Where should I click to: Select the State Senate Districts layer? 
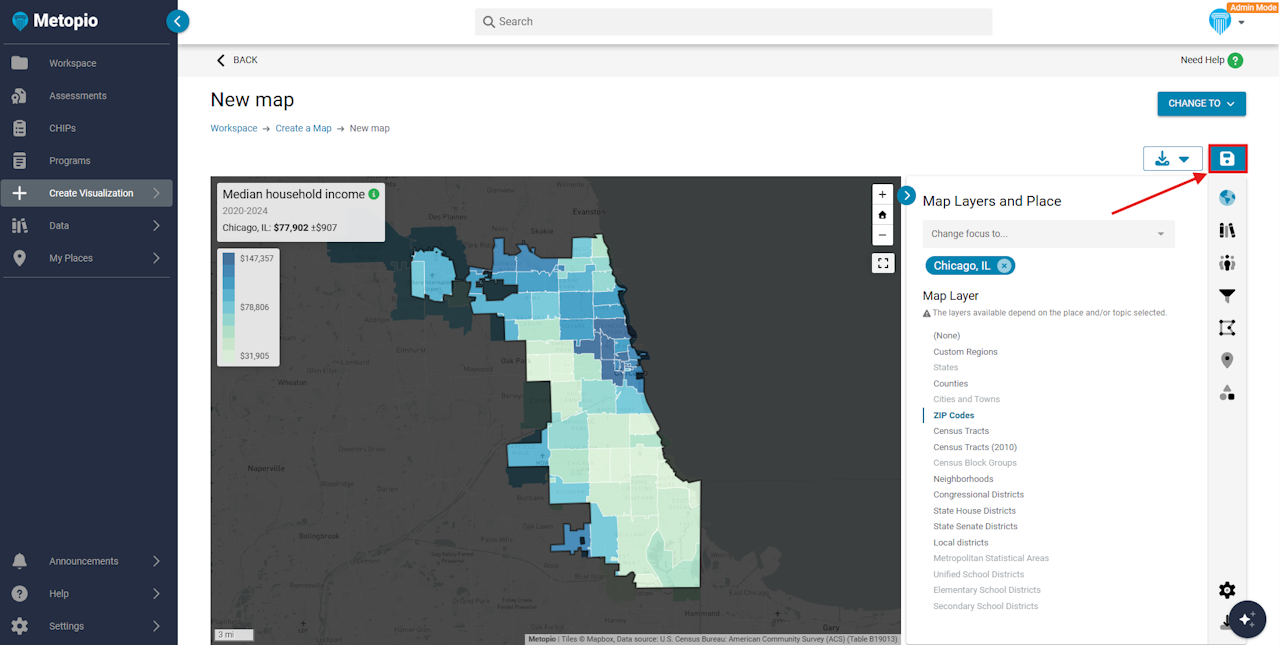pyautogui.click(x=975, y=526)
